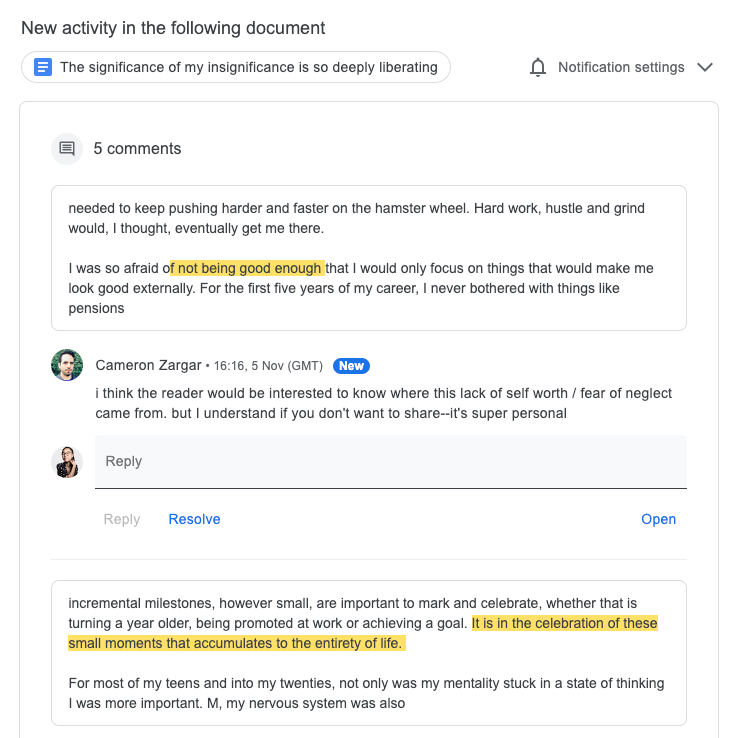Click the highlighted 'not being good enough' text
The height and width of the screenshot is (738, 743).
tap(247, 268)
